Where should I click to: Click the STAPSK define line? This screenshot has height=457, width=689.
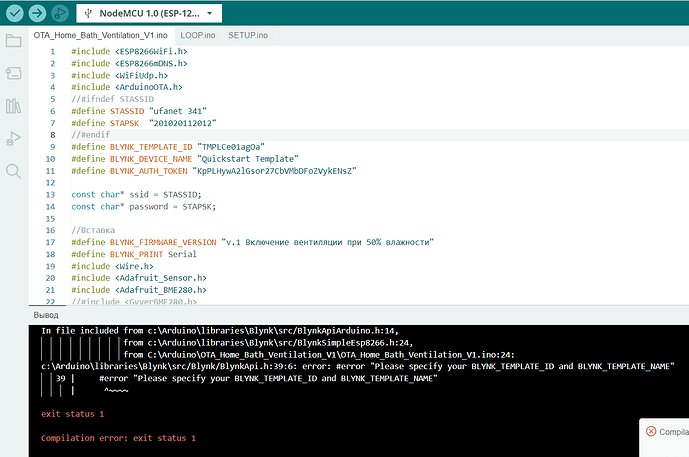pyautogui.click(x=144, y=123)
